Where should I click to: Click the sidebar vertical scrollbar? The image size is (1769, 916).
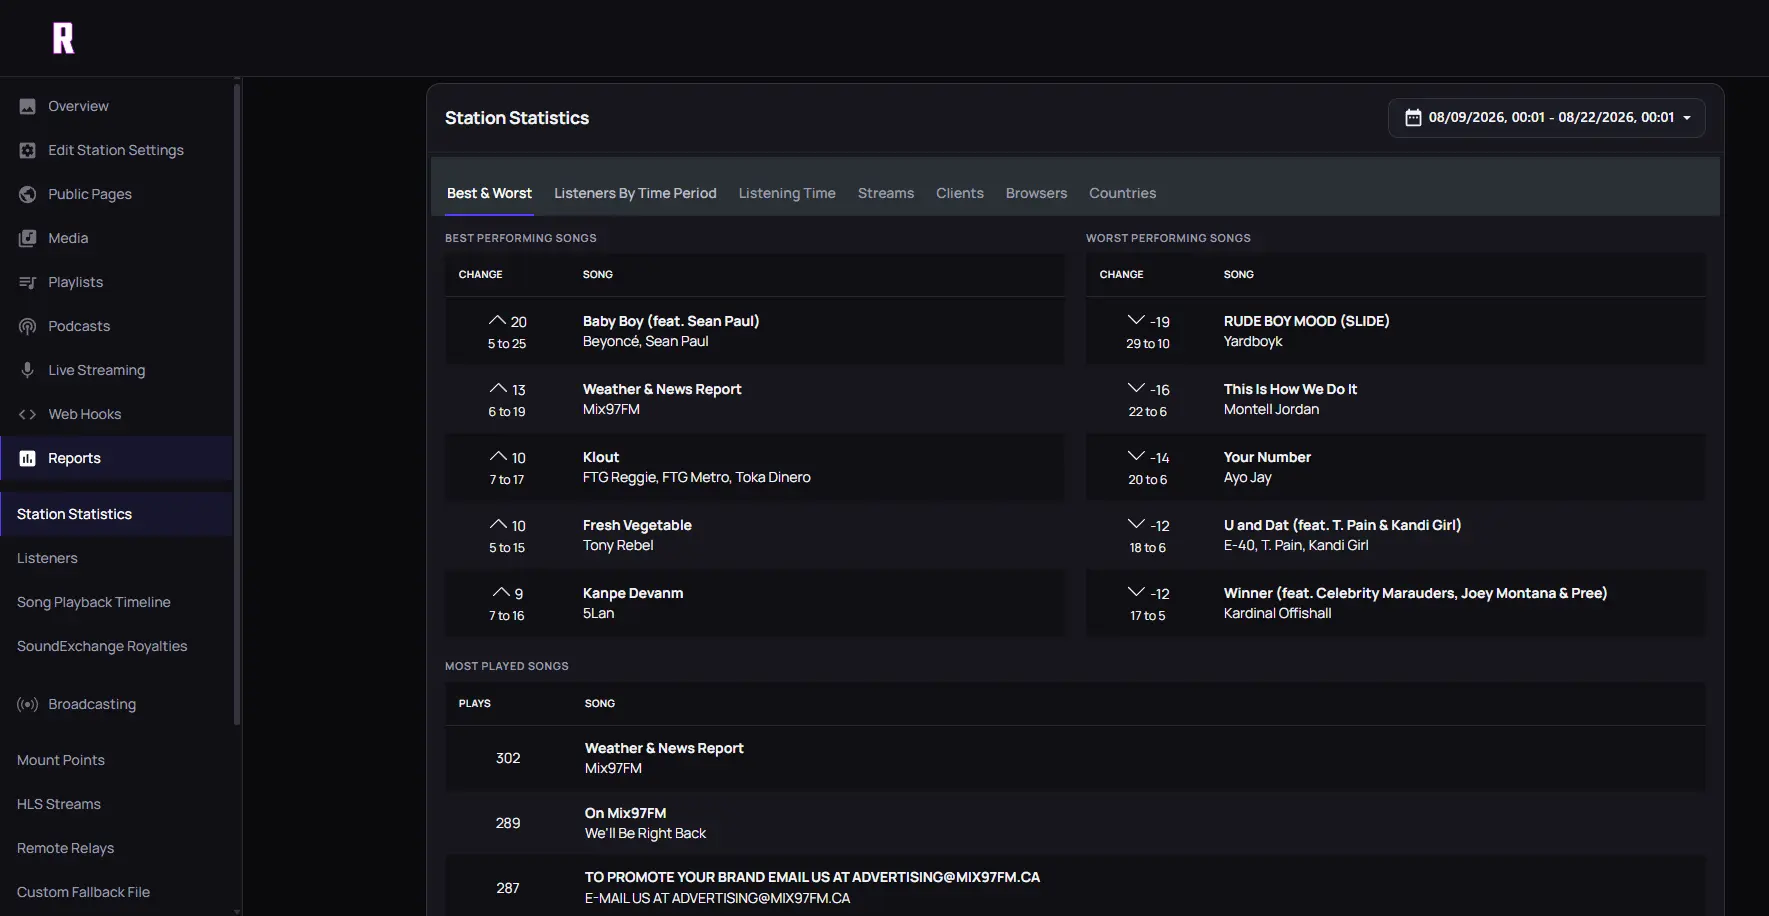click(x=237, y=404)
